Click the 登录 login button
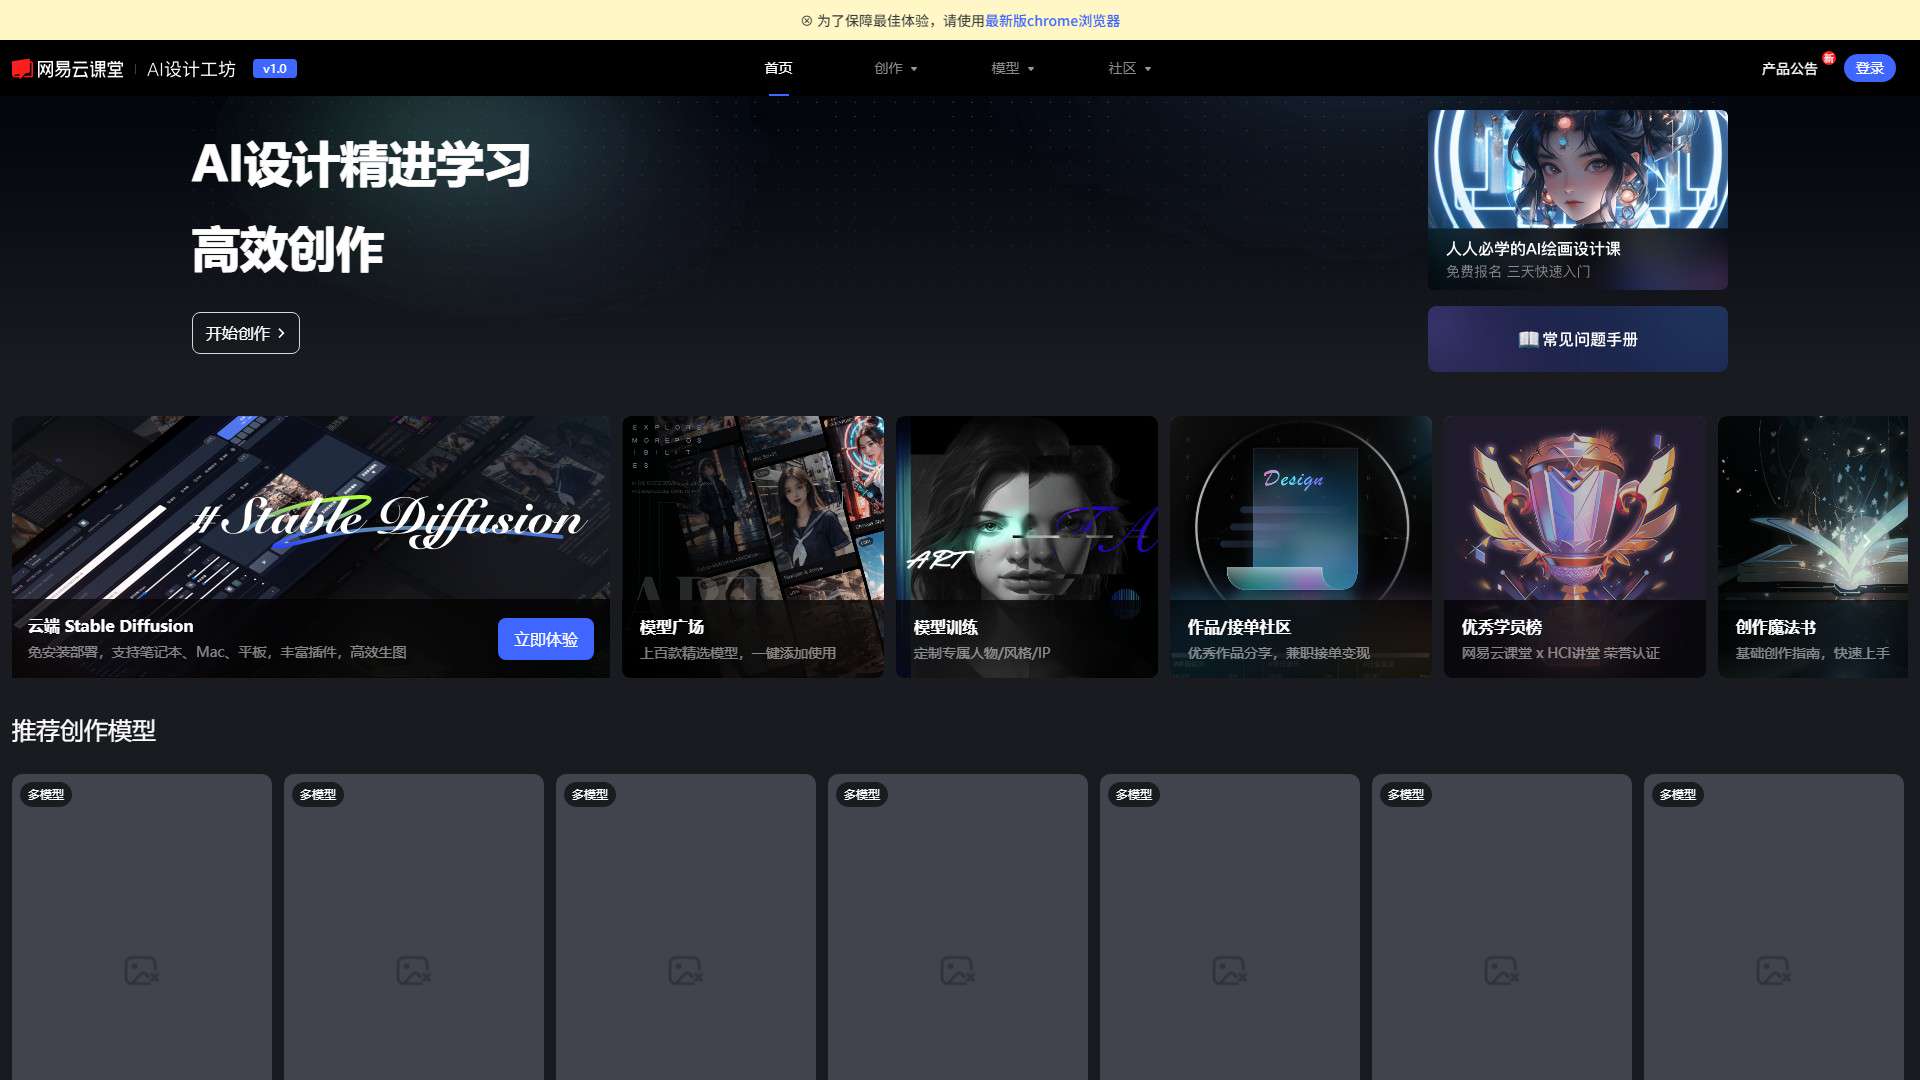Image resolution: width=1920 pixels, height=1080 pixels. pos(1869,68)
